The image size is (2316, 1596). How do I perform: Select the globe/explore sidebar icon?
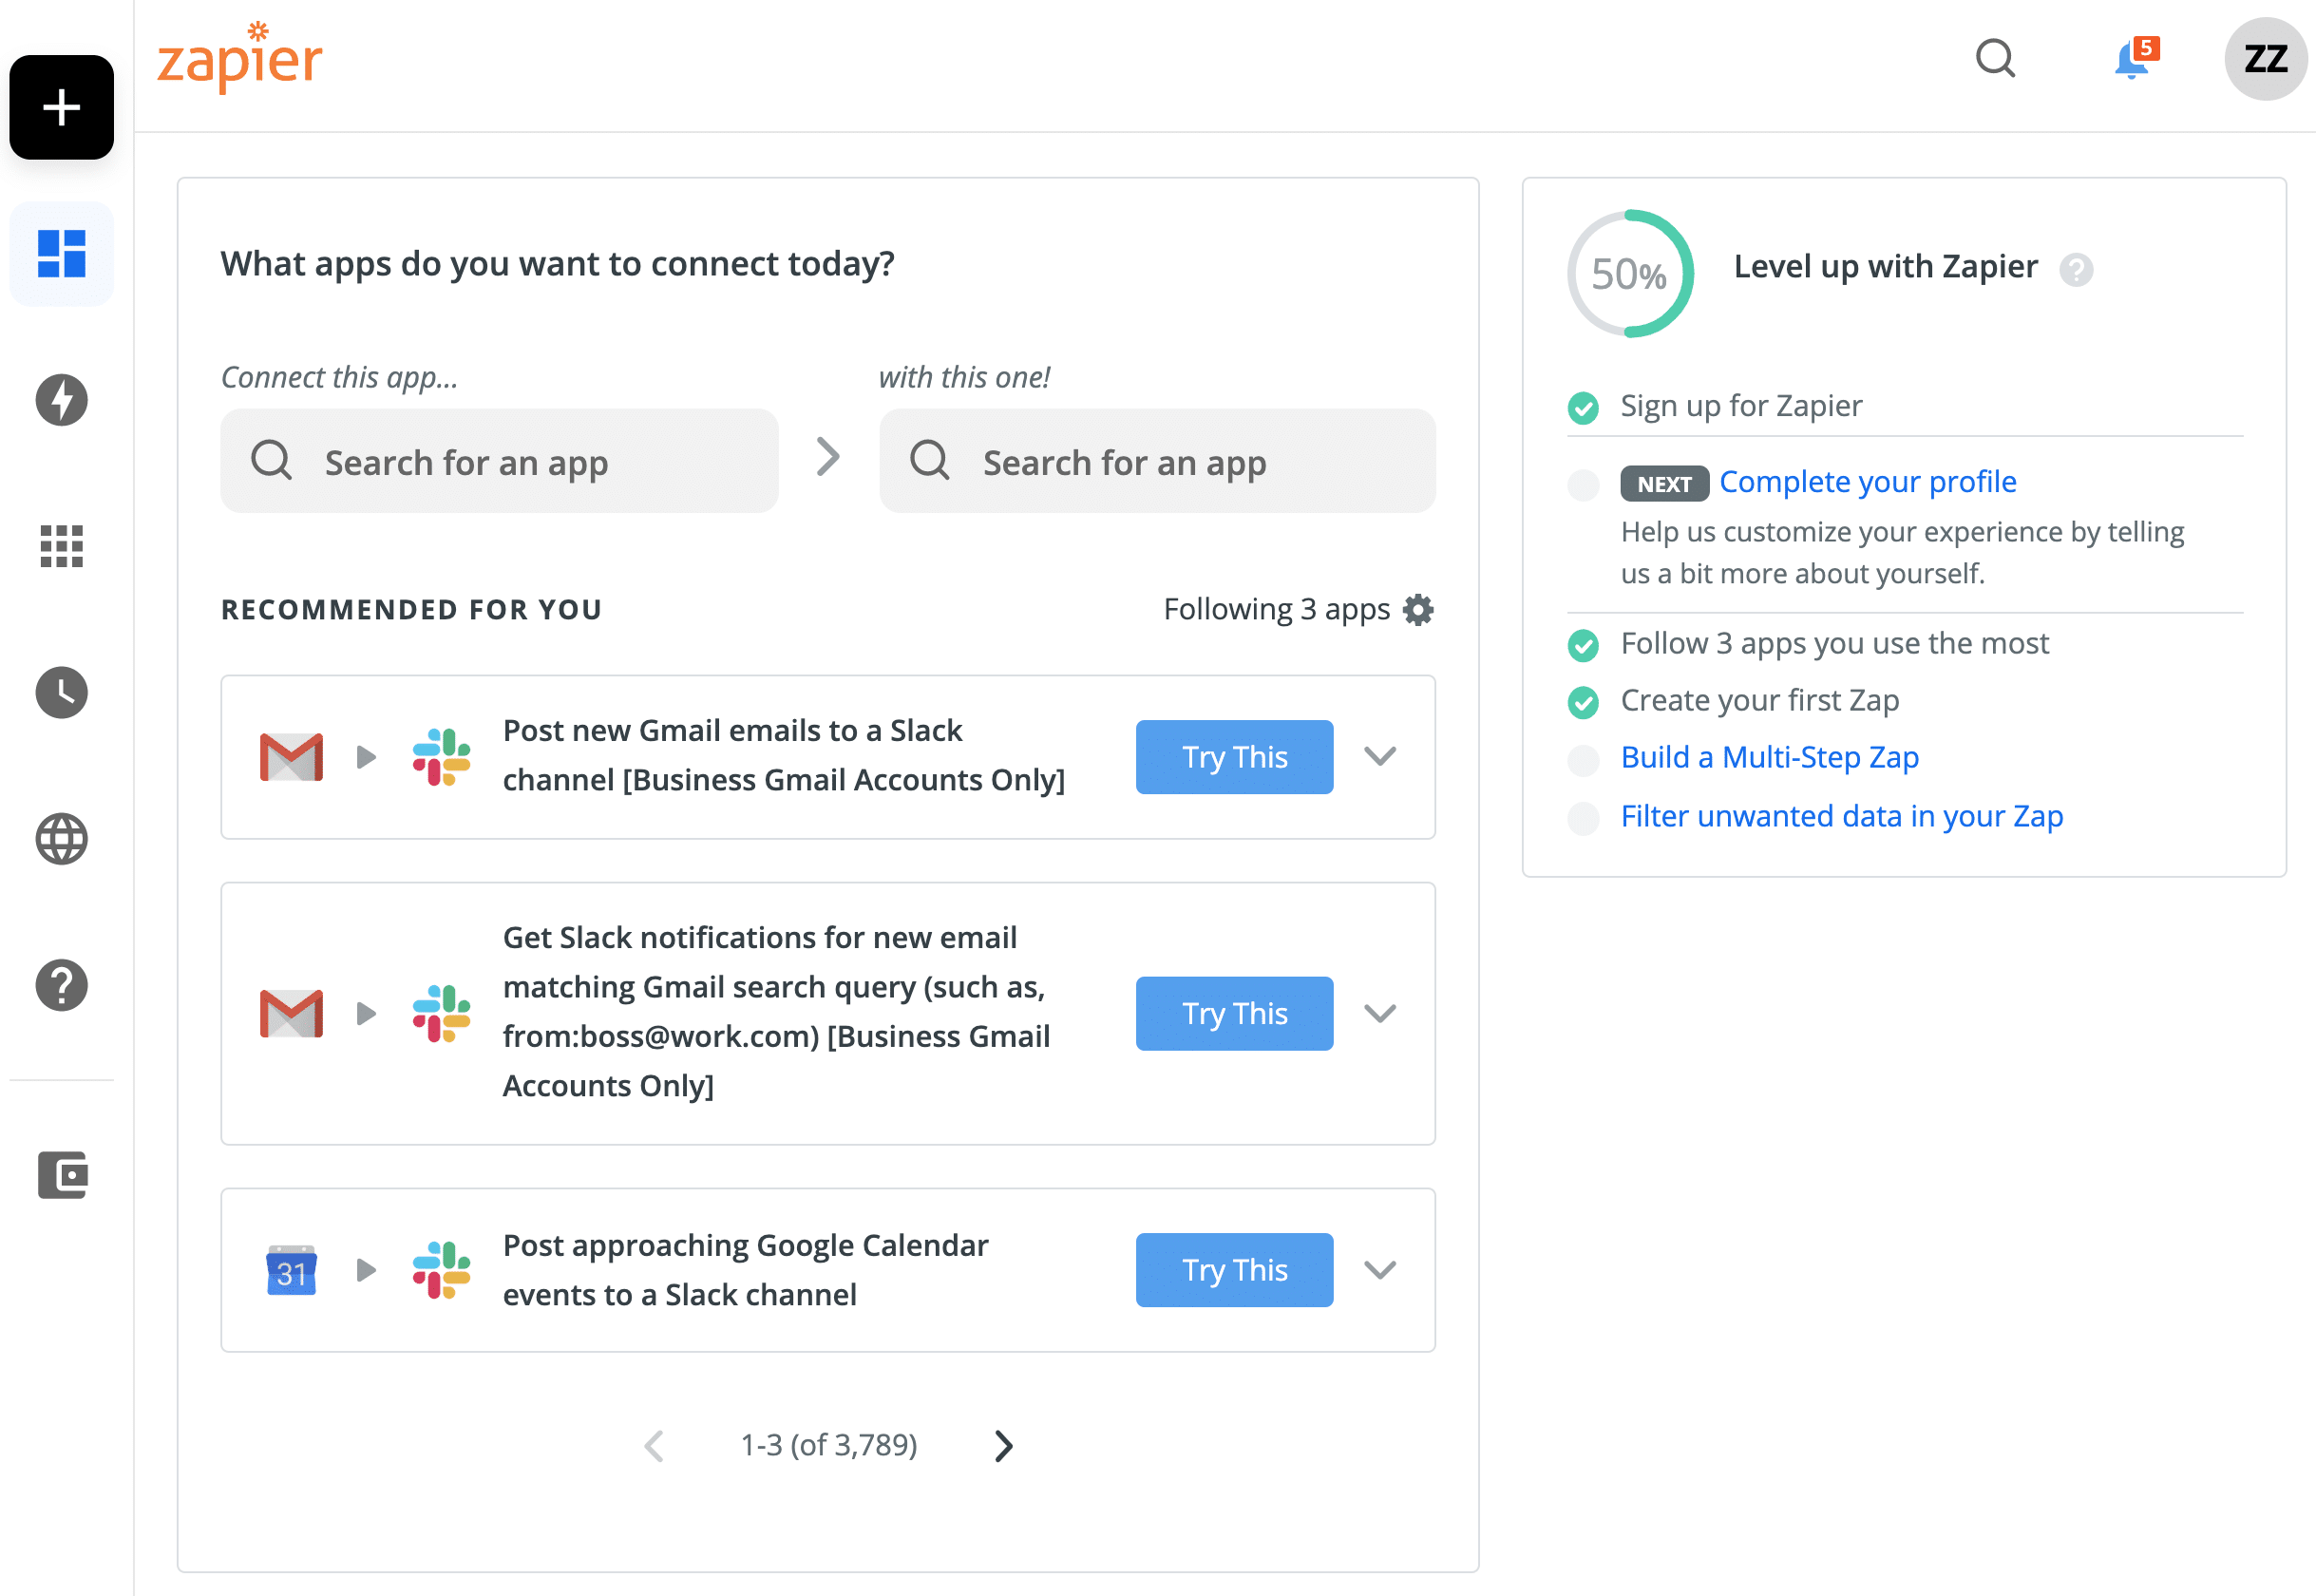point(62,836)
